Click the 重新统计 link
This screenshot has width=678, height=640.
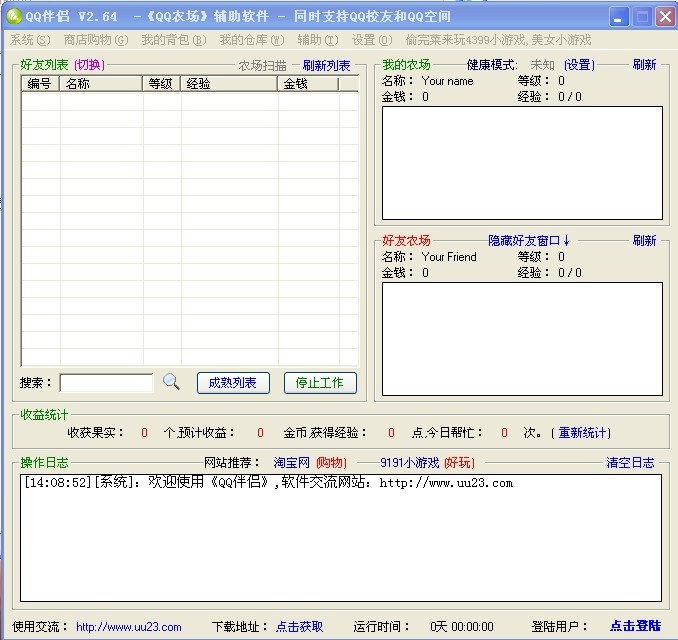click(x=582, y=432)
